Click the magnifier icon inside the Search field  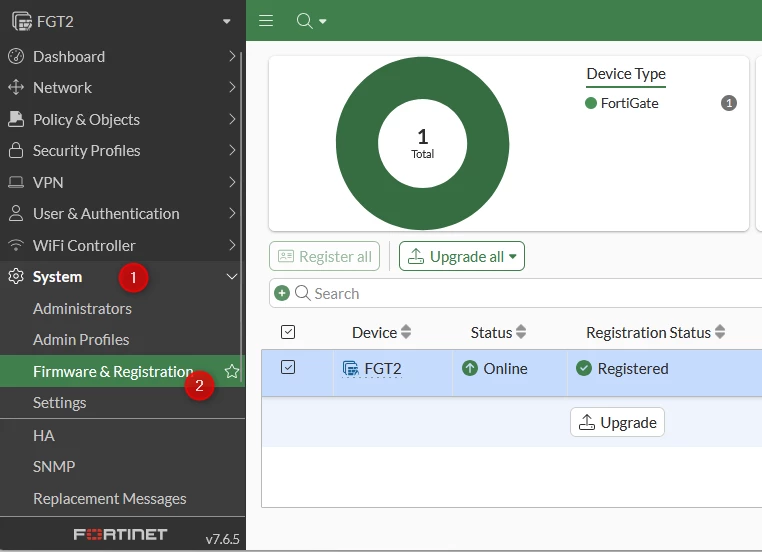302,293
